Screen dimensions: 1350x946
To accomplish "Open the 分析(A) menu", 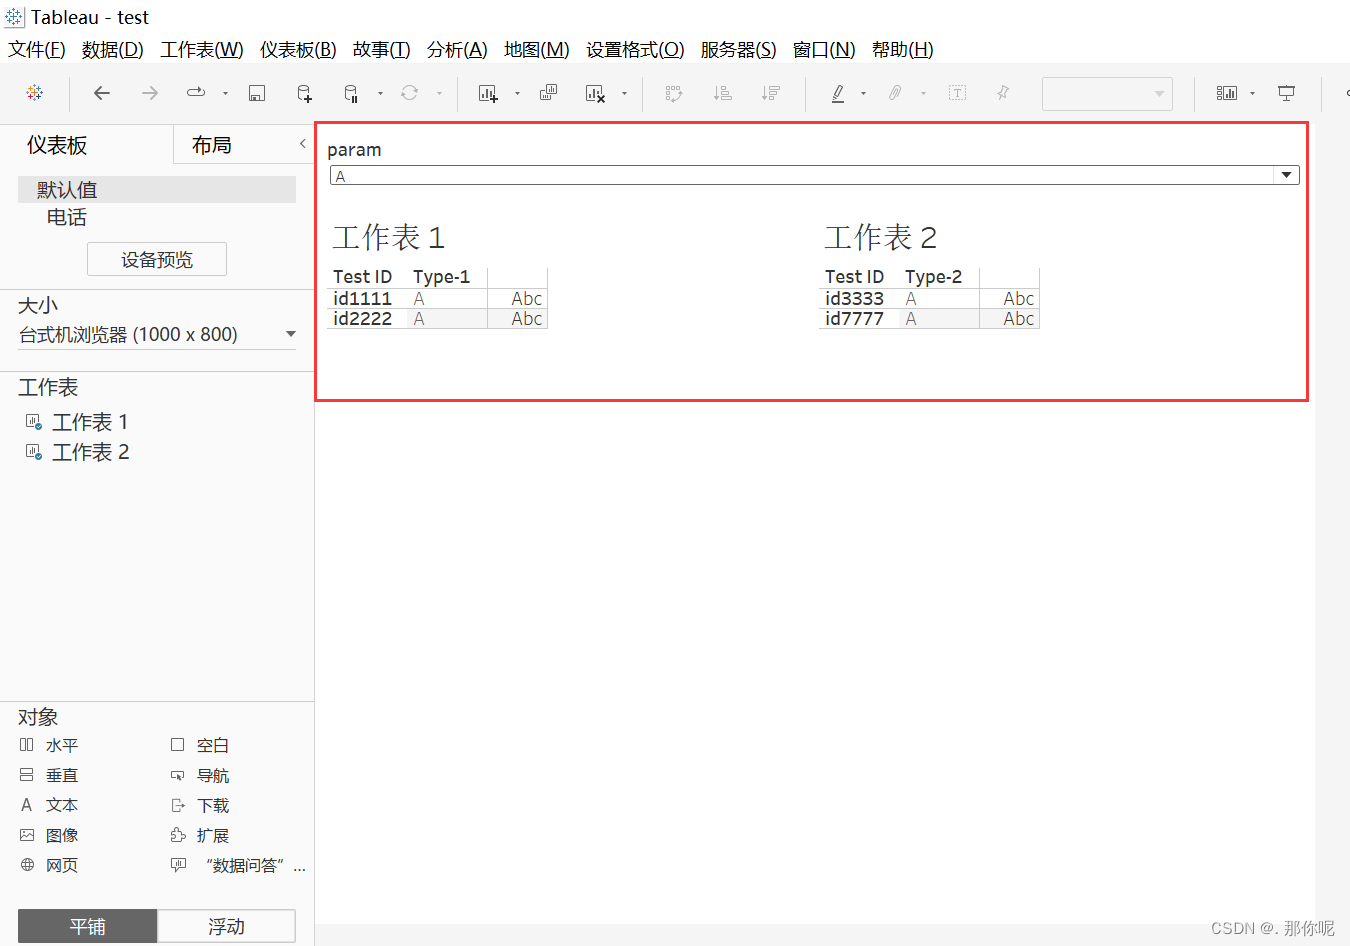I will 457,50.
